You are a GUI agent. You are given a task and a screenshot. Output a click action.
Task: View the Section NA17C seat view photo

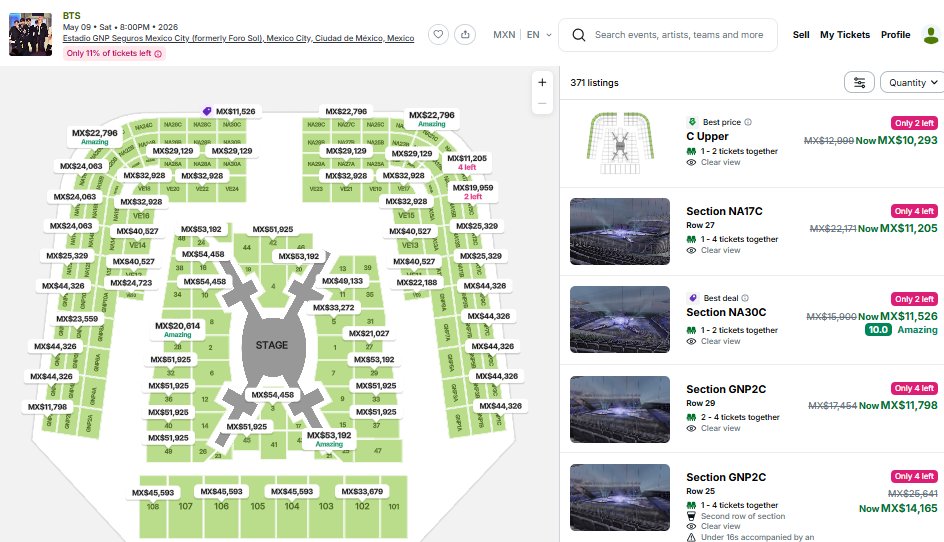(620, 231)
